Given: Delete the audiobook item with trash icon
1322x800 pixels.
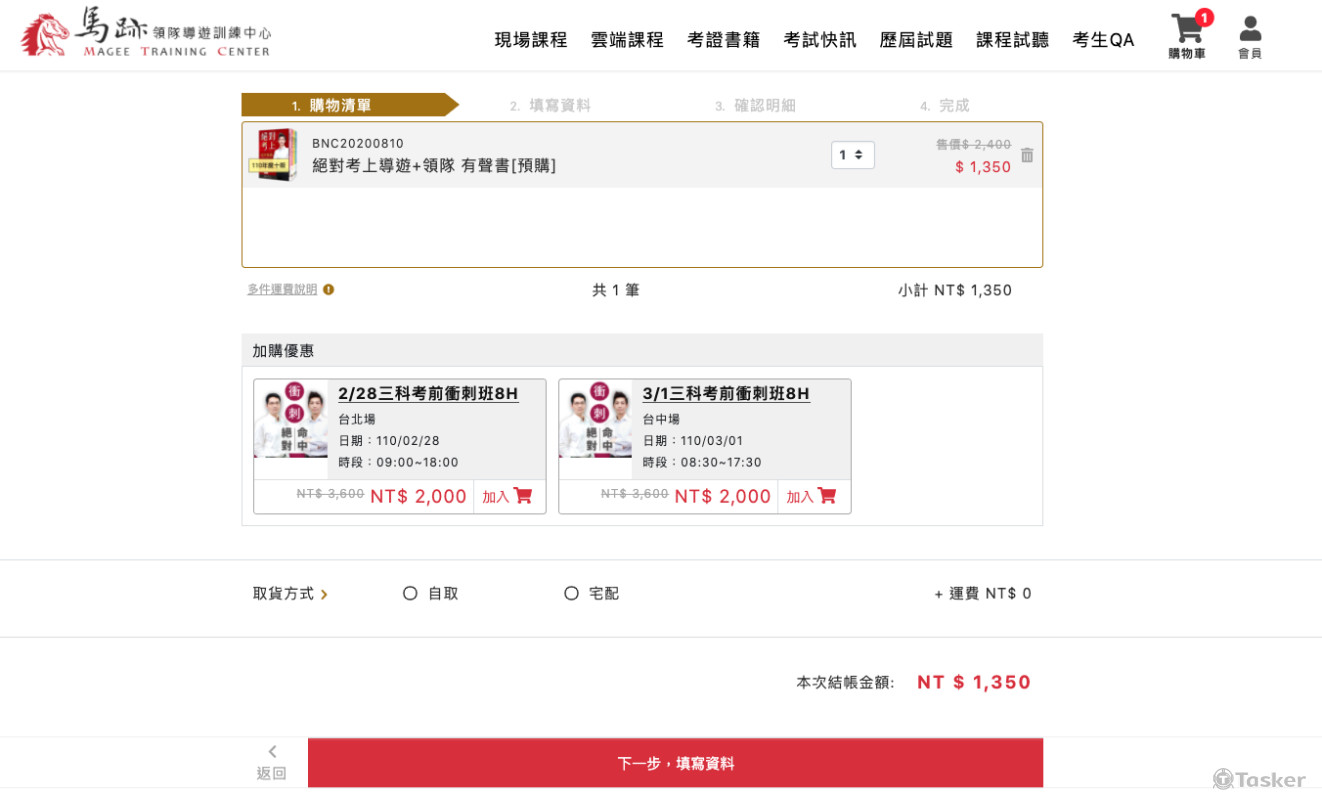Looking at the screenshot, I should pyautogui.click(x=1027, y=155).
